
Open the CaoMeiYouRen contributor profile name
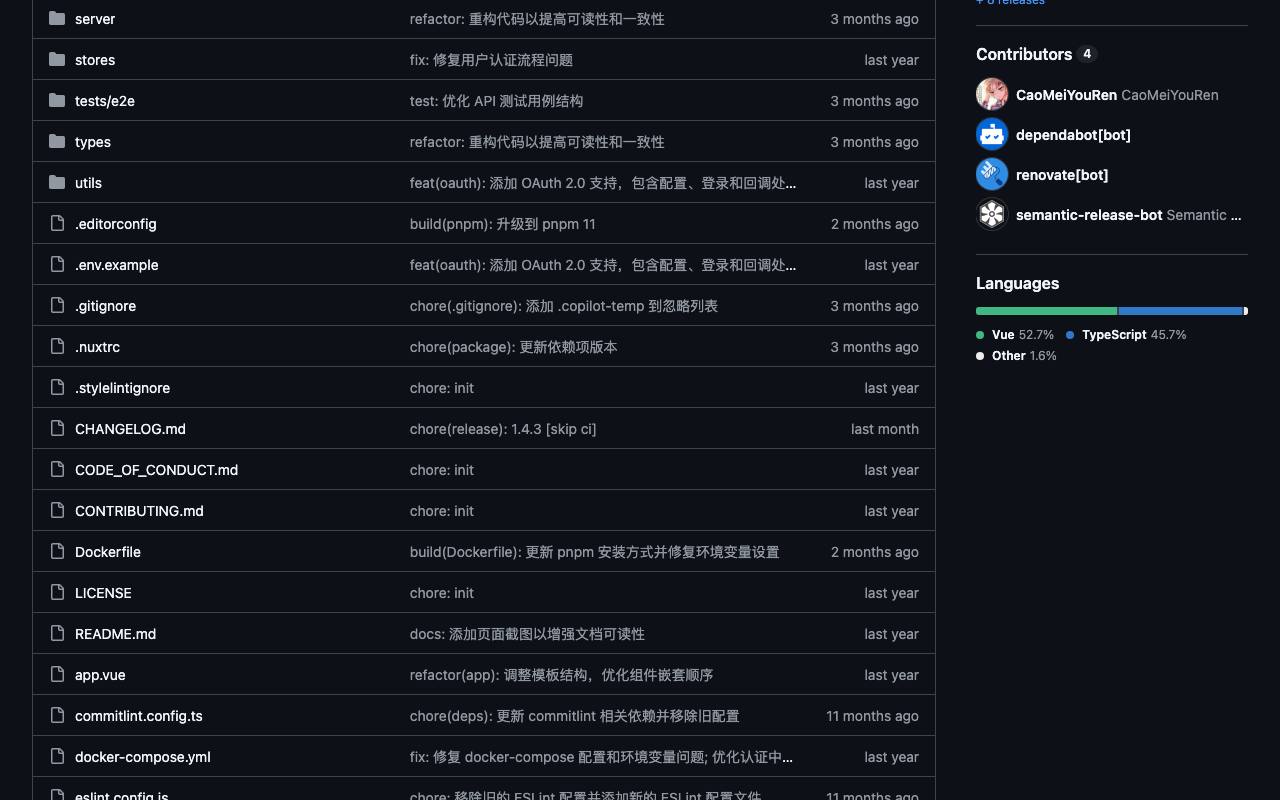1066,95
